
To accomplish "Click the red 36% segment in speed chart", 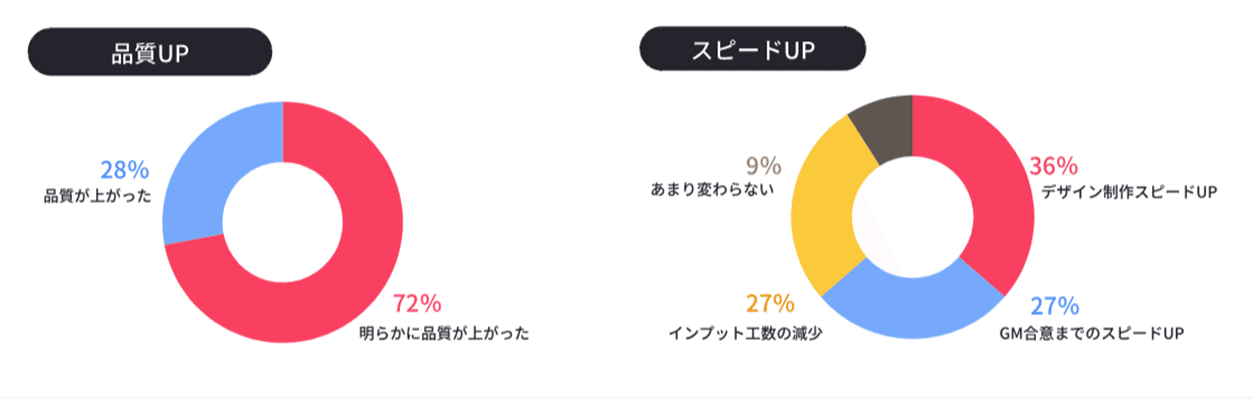I will coord(990,200).
